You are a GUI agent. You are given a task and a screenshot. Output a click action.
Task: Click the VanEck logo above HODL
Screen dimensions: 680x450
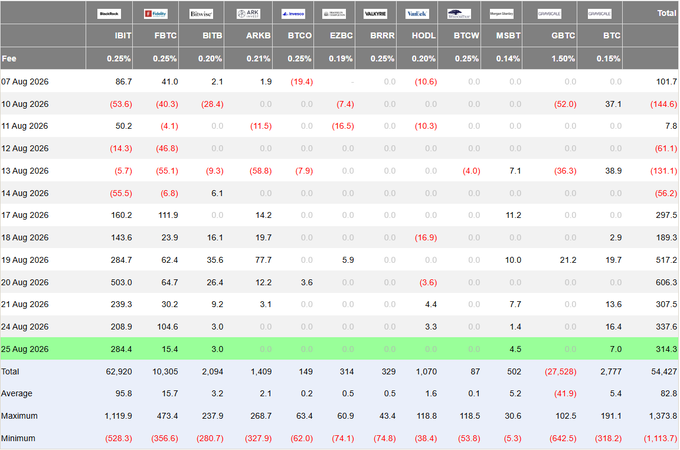417,14
